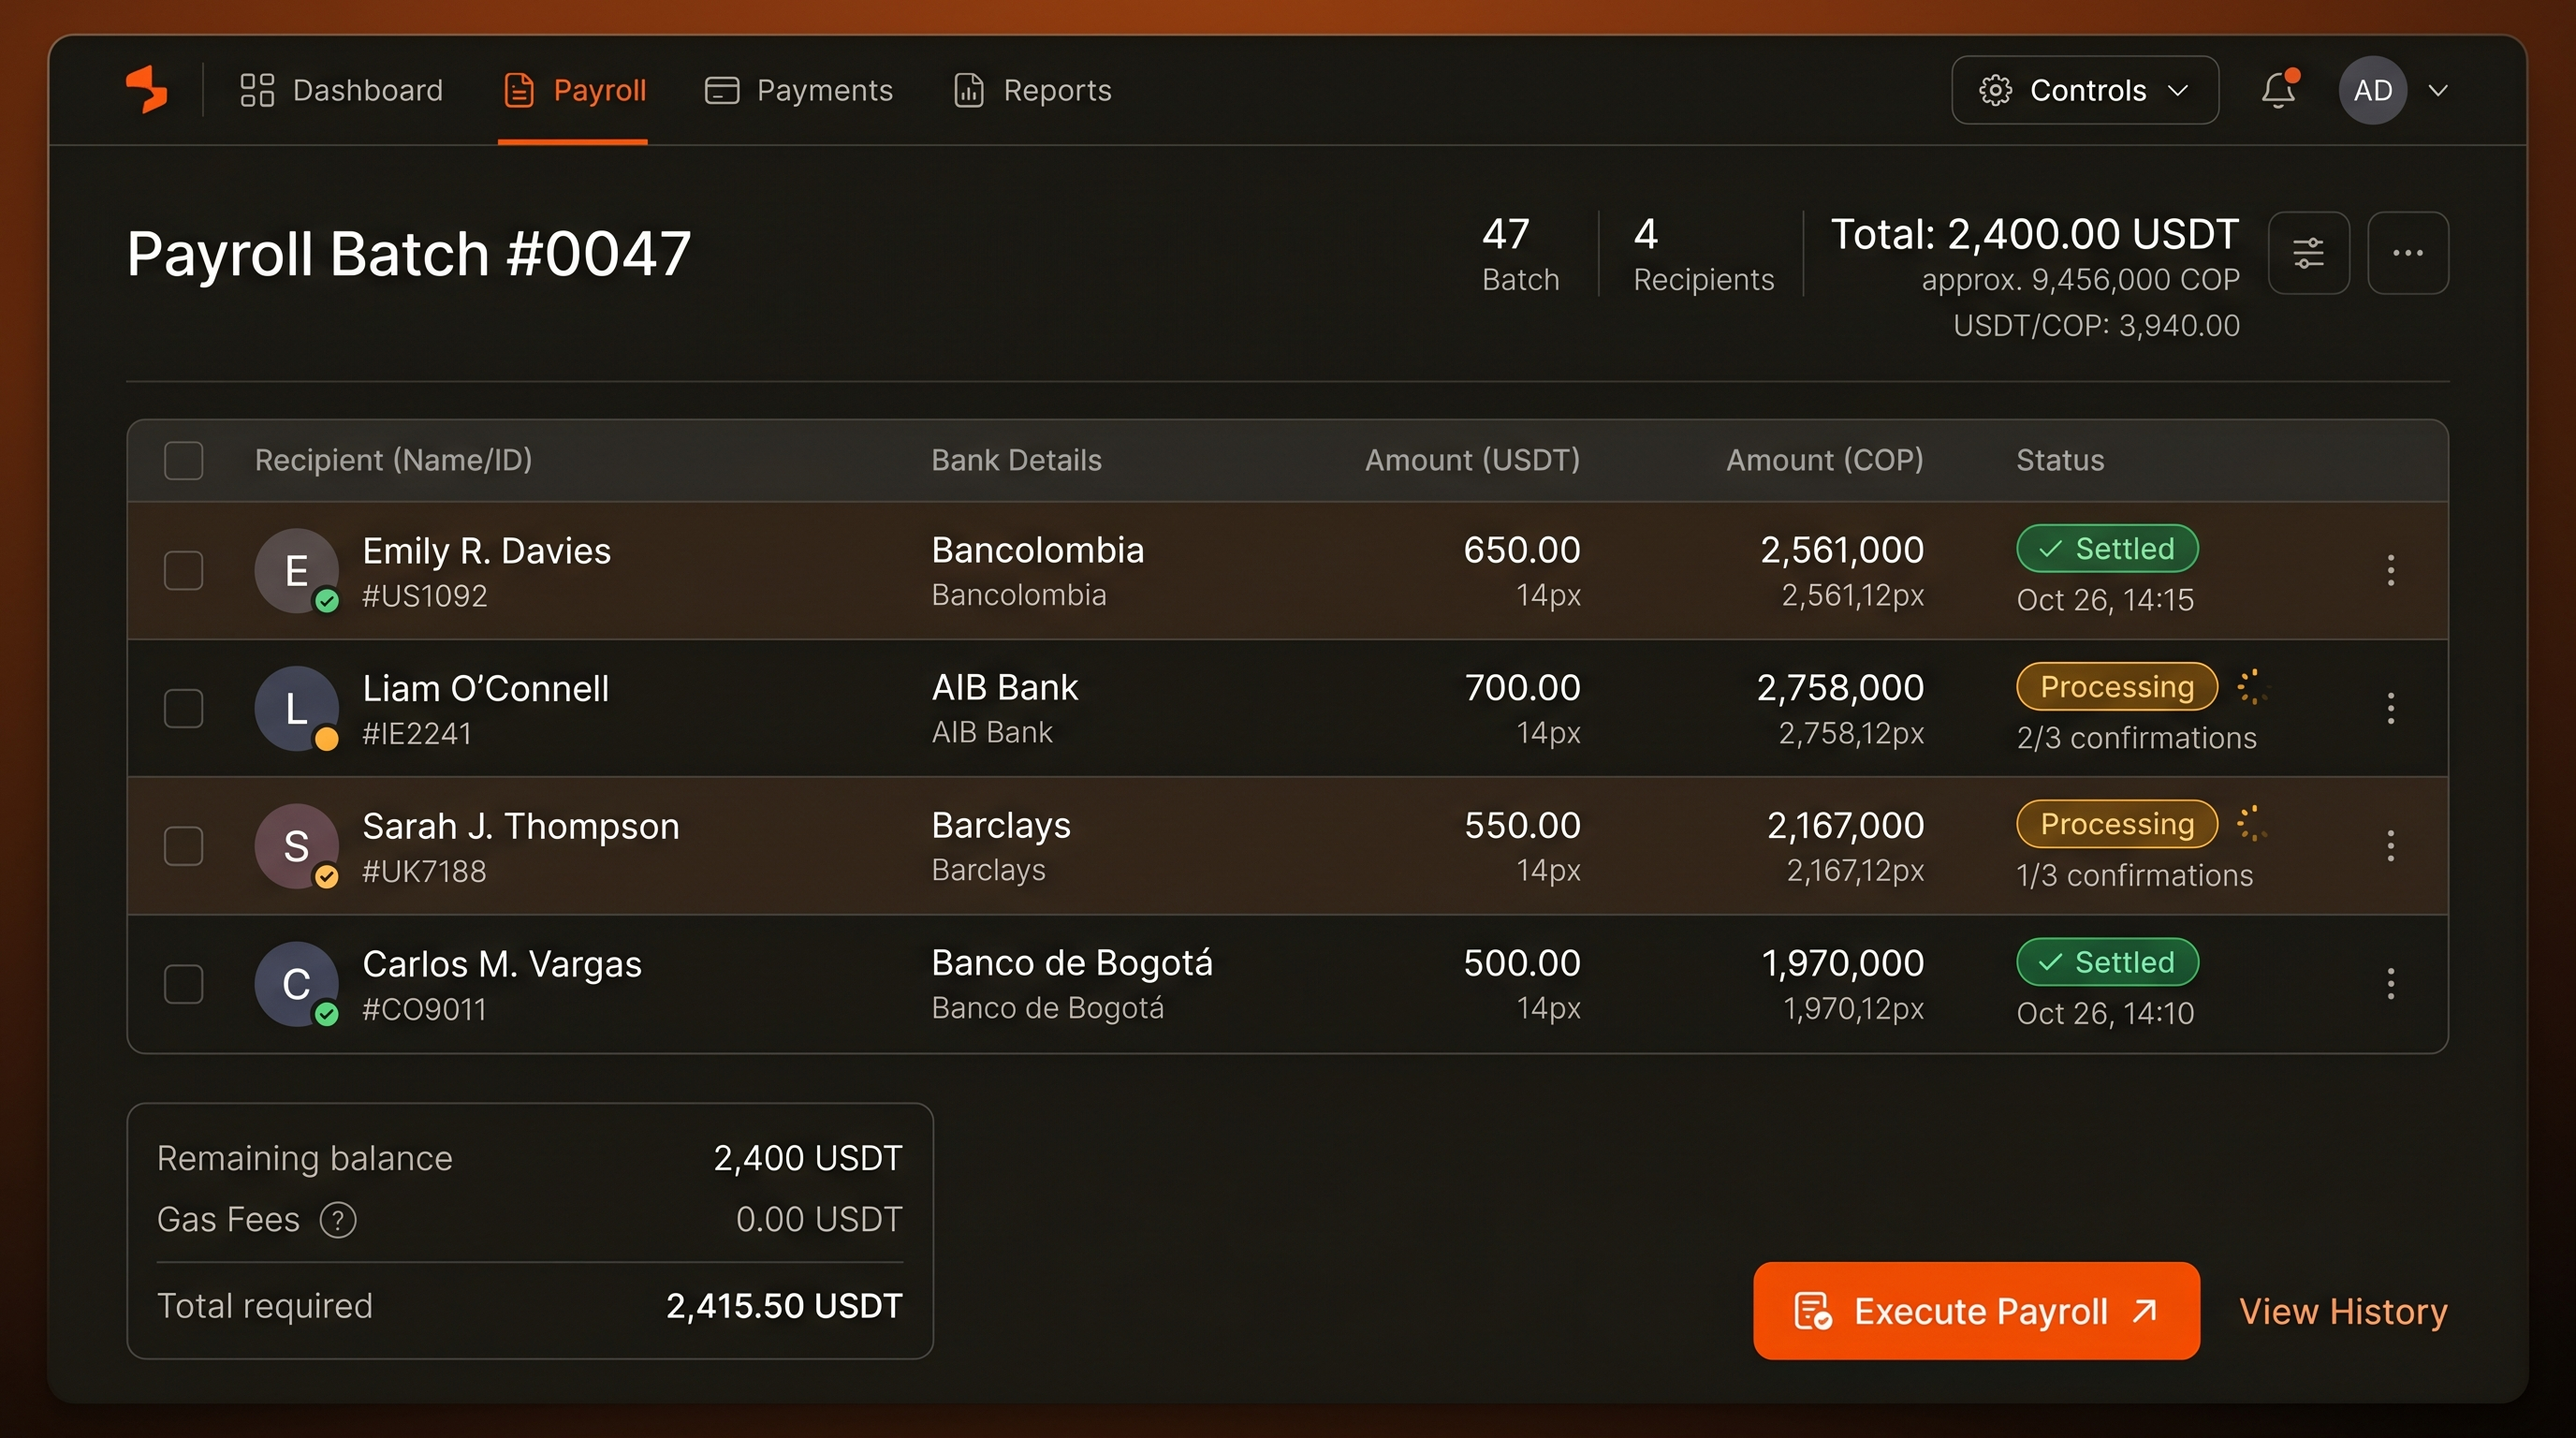Click the AD user avatar
Viewport: 2576px width, 1438px height.
pyautogui.click(x=2373, y=90)
